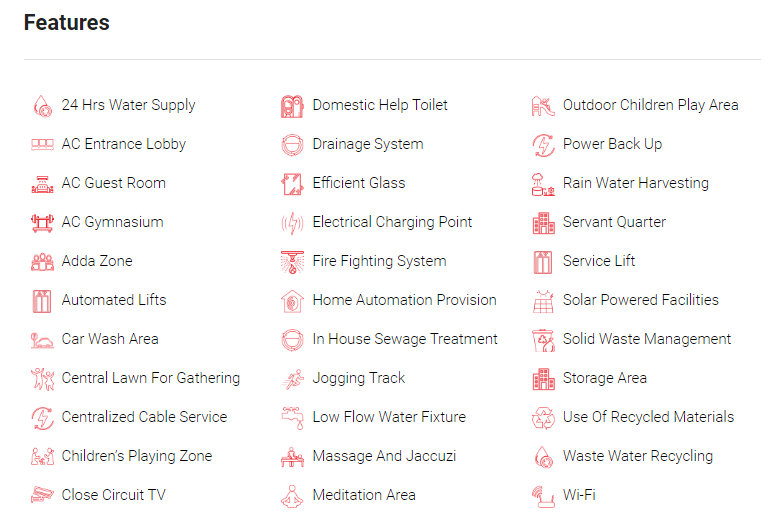
Task: Click the Fire Fighting System sprinkler icon
Action: 292,262
